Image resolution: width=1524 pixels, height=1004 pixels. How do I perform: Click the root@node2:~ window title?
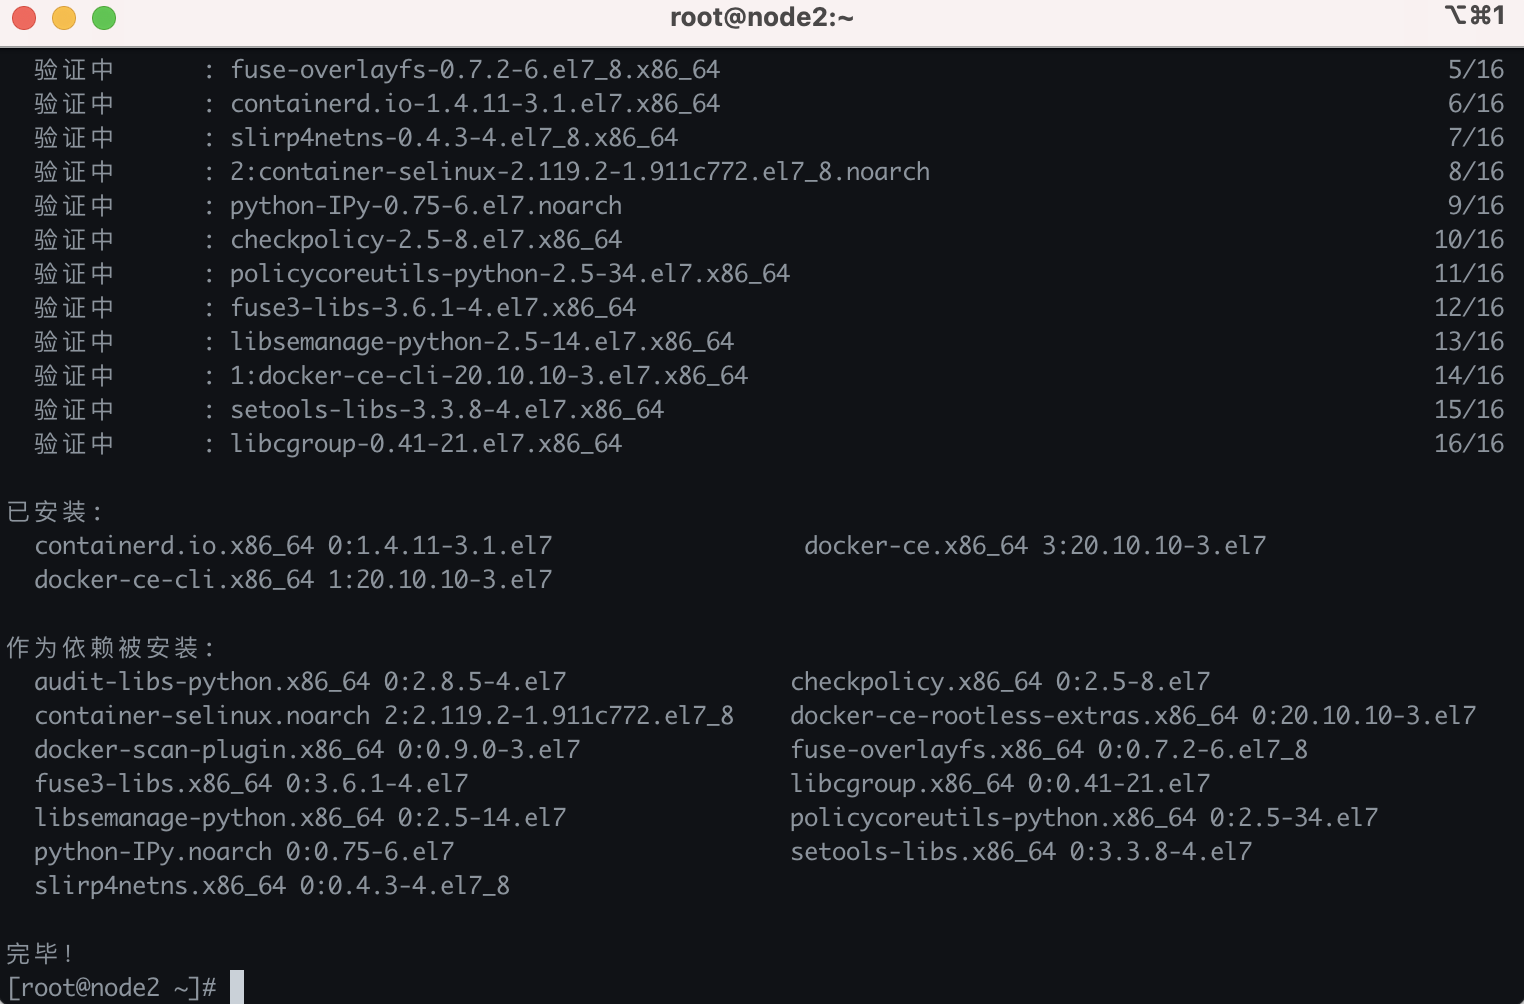[761, 18]
